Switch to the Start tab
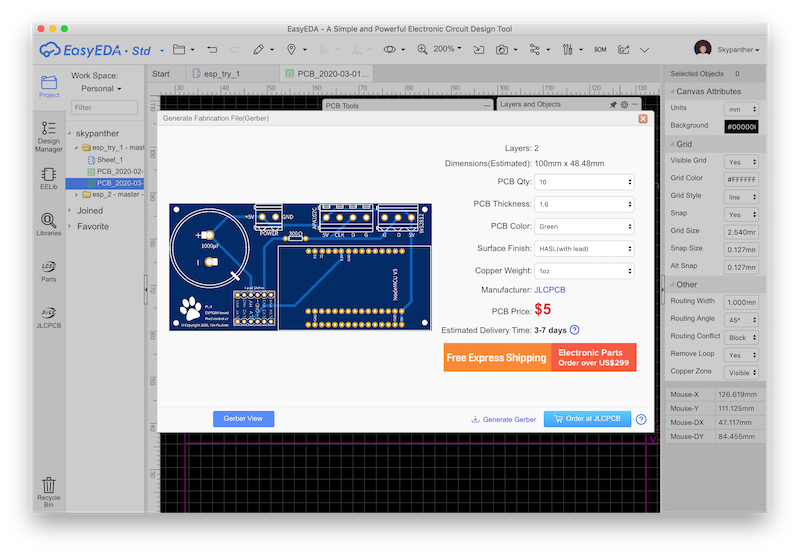 (161, 74)
